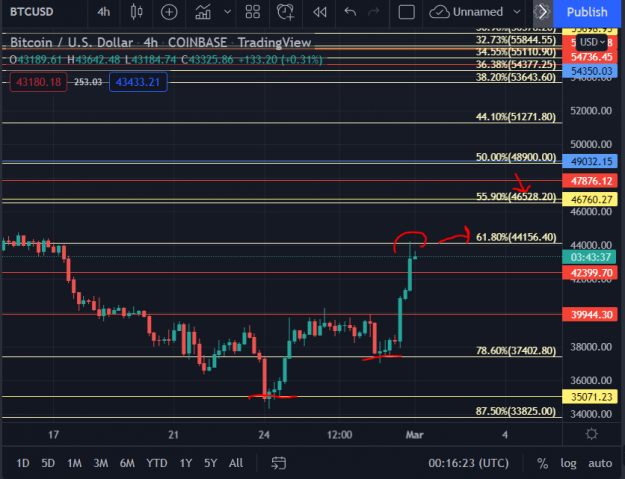
Task: Click the right chevron expand toolbar icon
Action: [x=542, y=12]
